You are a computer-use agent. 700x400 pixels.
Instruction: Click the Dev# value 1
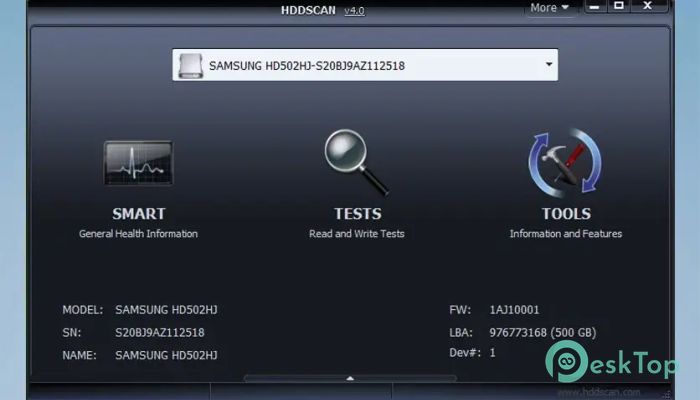pos(492,353)
